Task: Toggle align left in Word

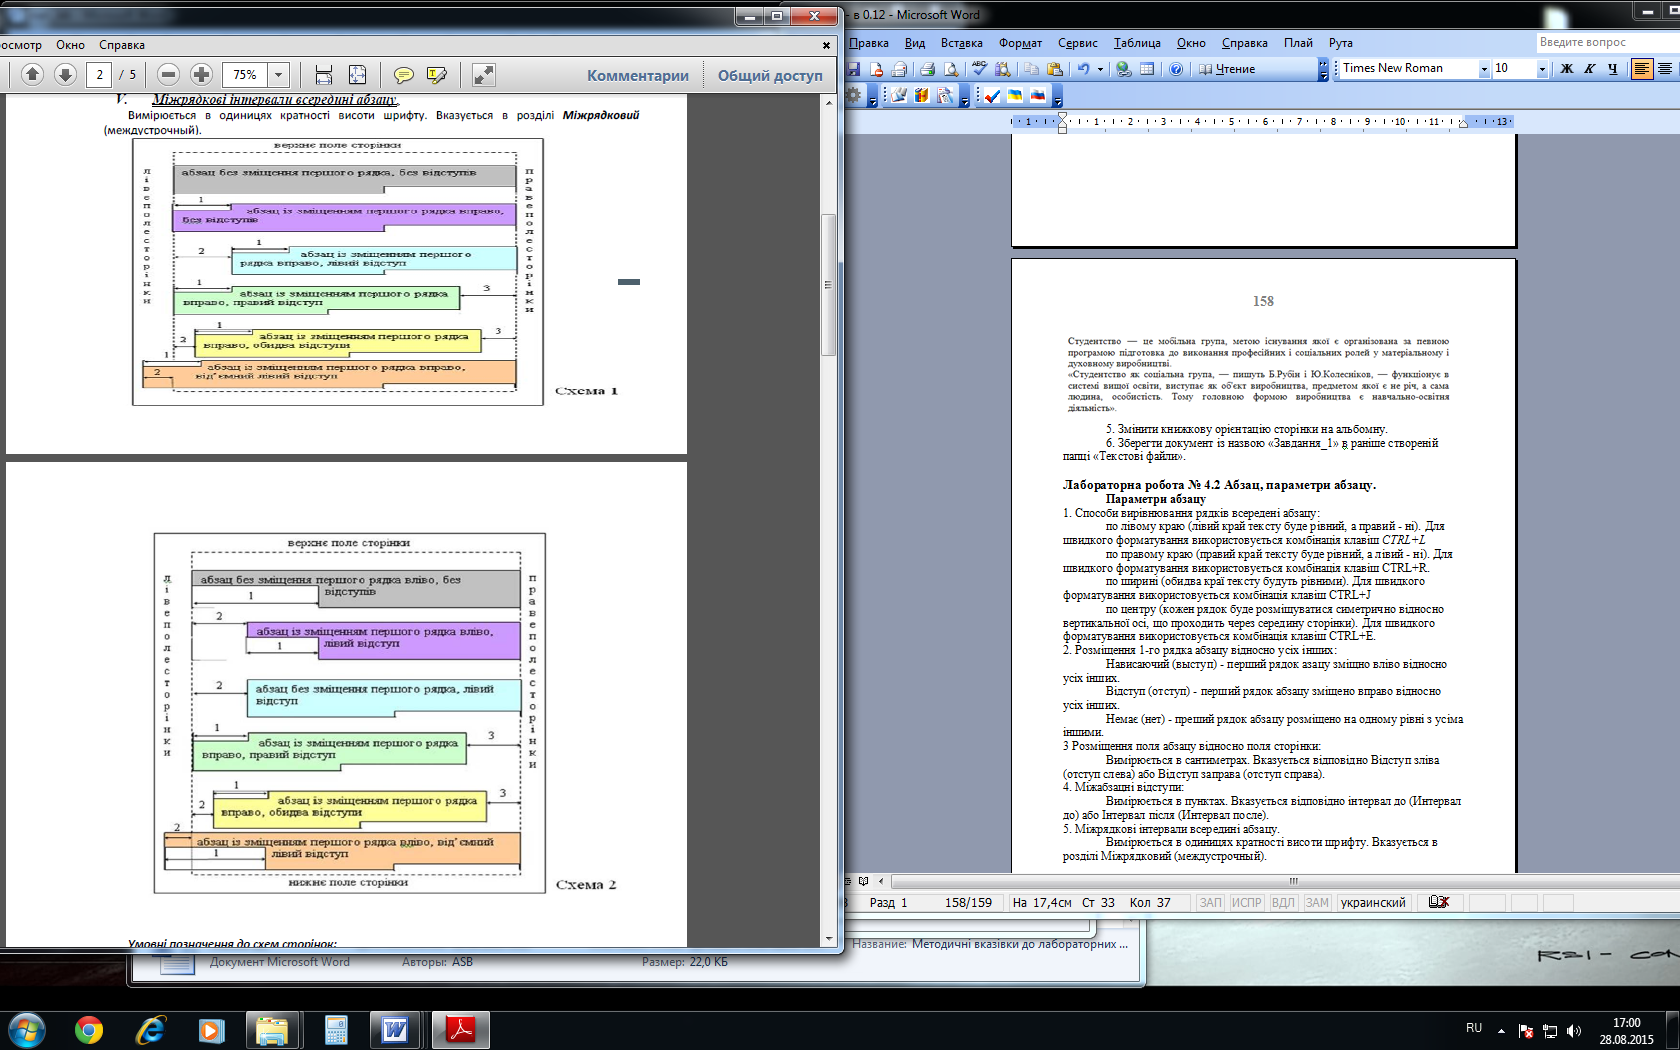Action: click(x=1642, y=69)
